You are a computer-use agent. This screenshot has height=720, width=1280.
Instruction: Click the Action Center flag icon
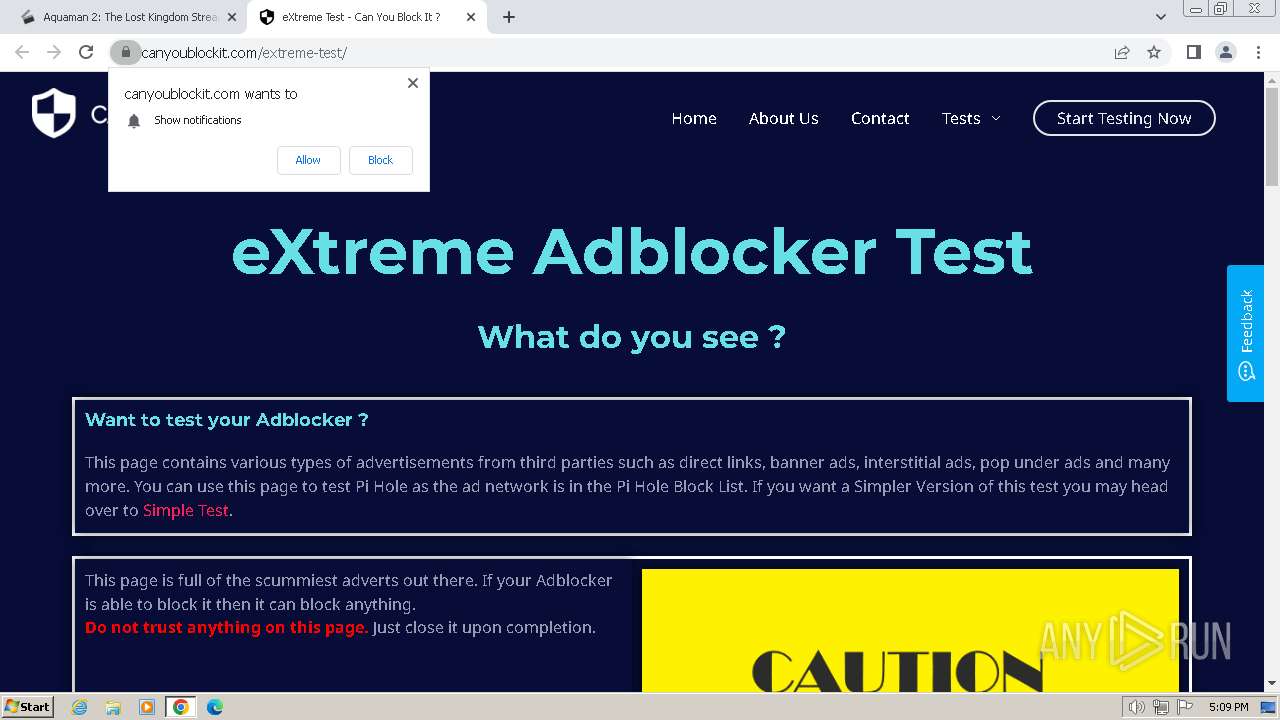coord(1185,707)
